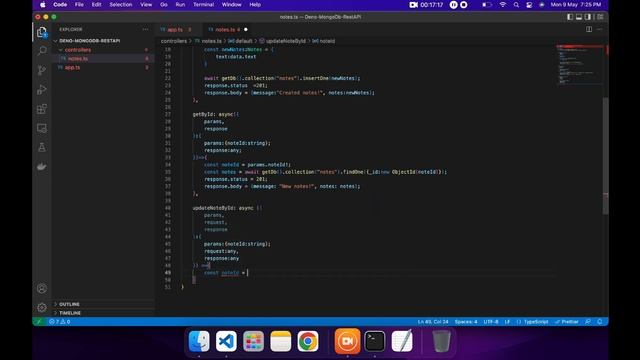Open the errors and warnings count

tap(60, 322)
